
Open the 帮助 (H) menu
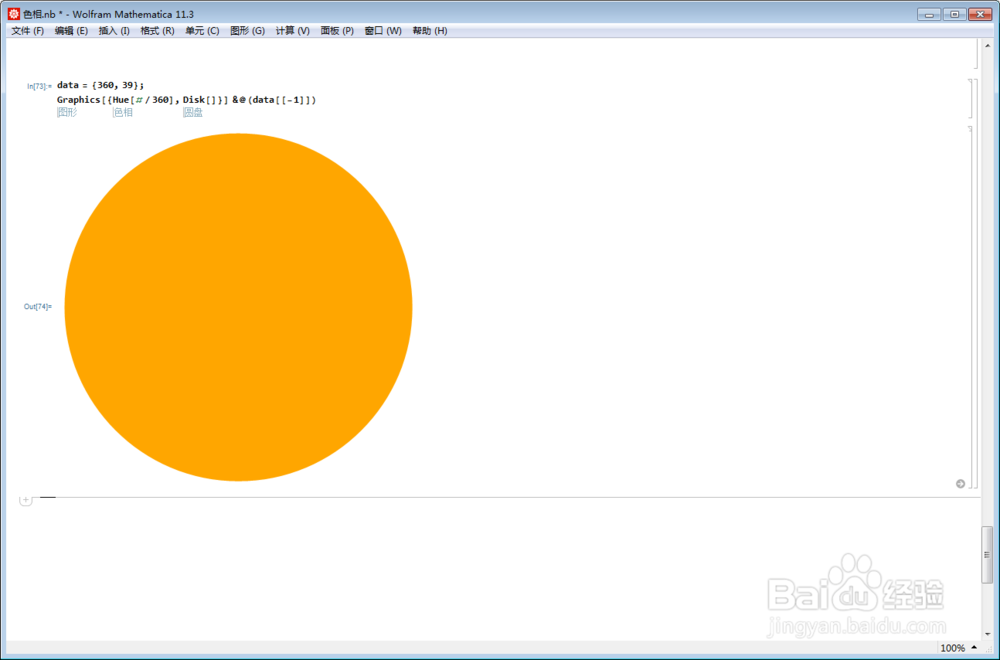tap(429, 31)
